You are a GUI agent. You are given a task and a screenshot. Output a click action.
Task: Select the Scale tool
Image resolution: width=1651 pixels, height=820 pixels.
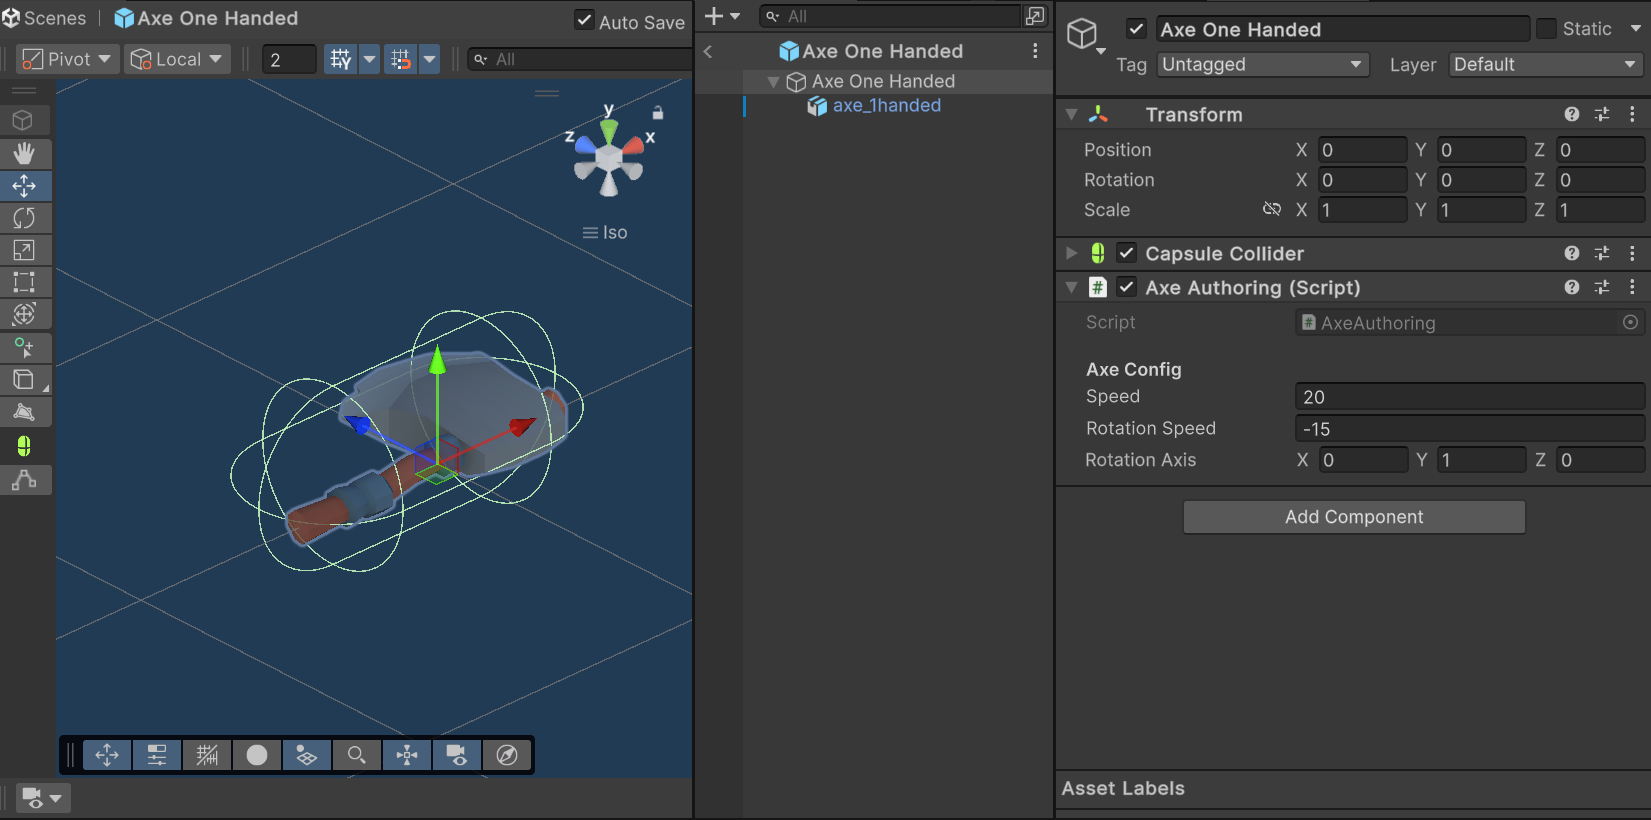point(24,250)
